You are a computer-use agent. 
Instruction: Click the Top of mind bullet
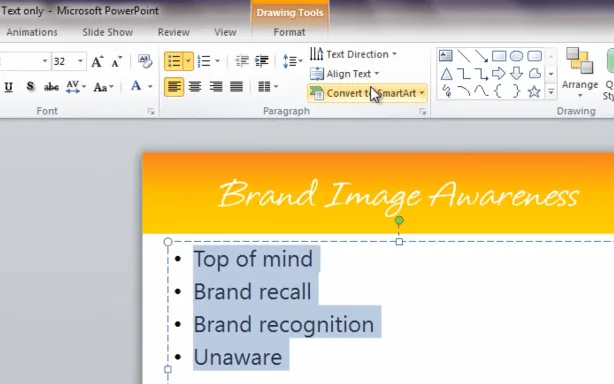(253, 259)
